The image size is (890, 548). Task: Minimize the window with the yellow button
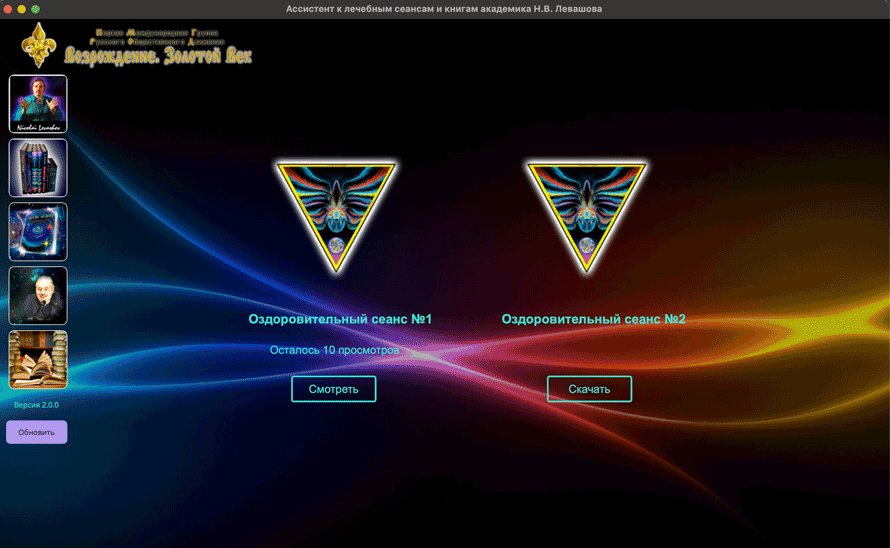[22, 9]
